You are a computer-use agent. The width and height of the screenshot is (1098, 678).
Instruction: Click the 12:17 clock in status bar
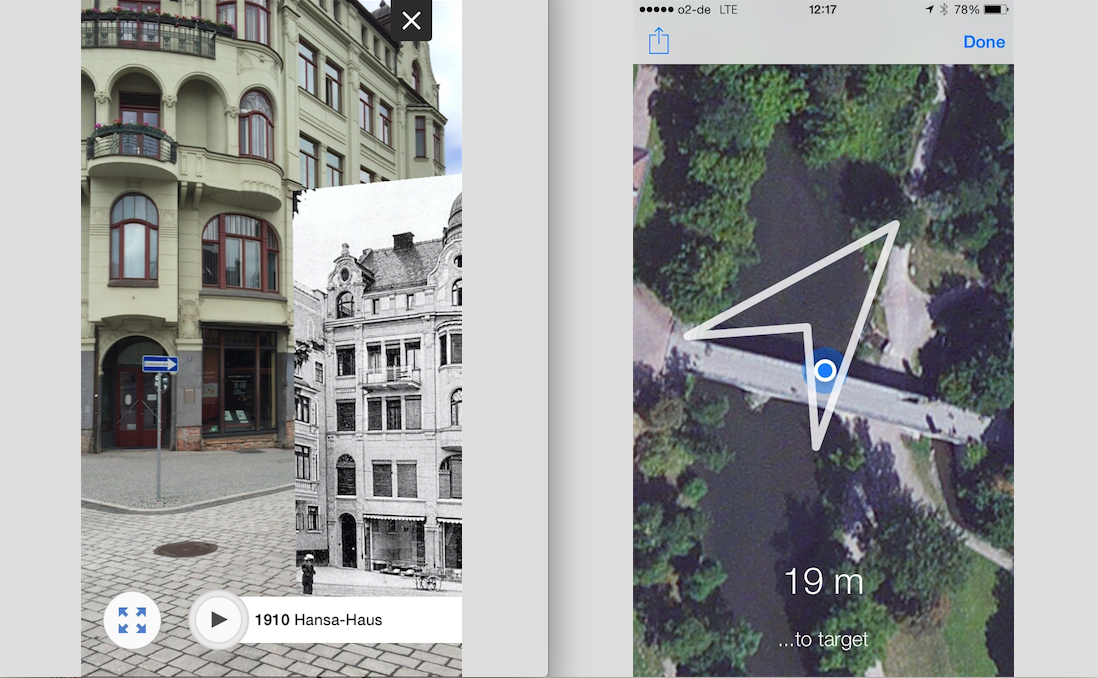(x=822, y=9)
